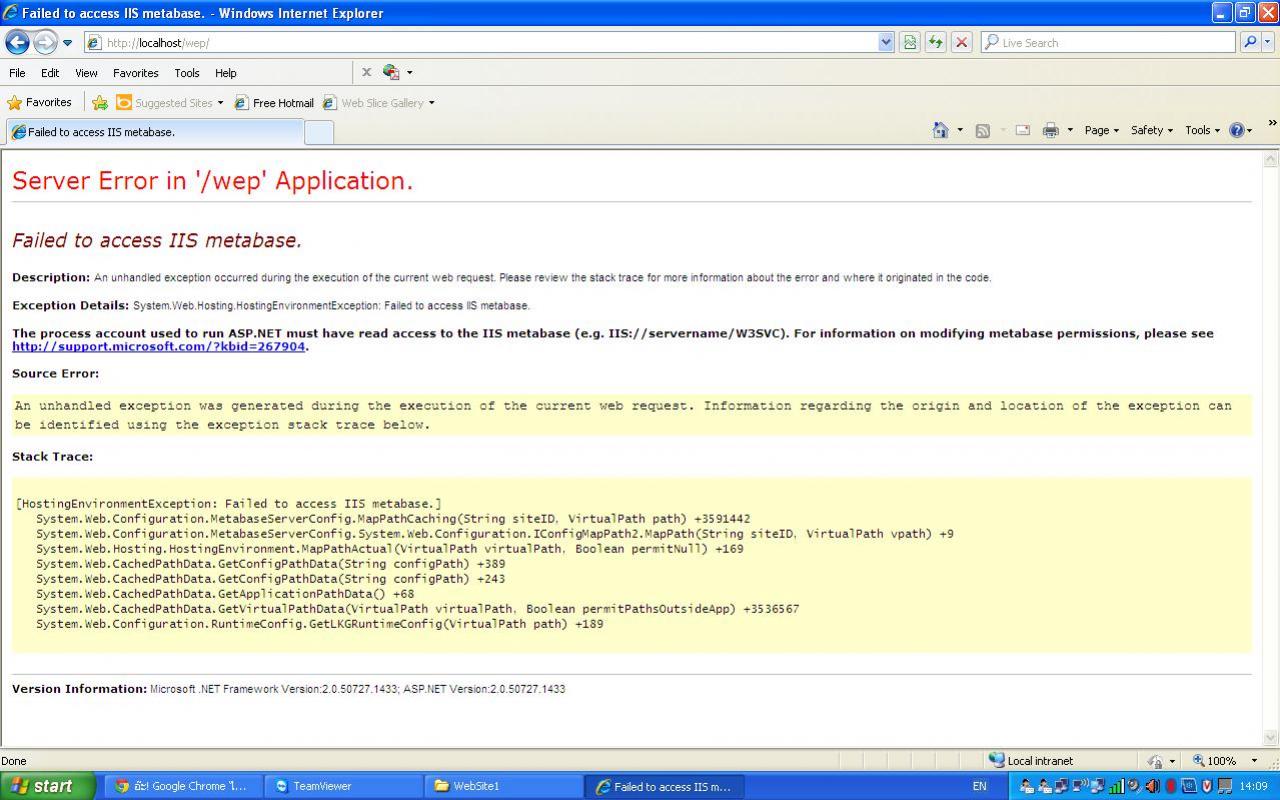Click the Stop loading red X icon
Image resolution: width=1280 pixels, height=800 pixels.
click(x=961, y=42)
